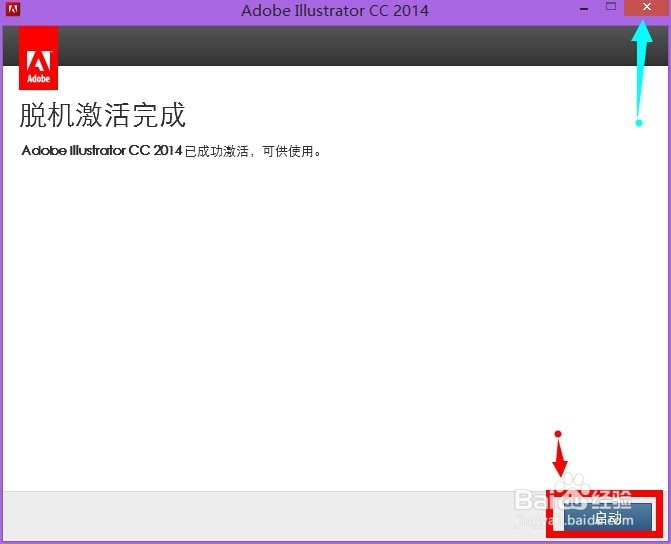This screenshot has width=671, height=544.
Task: Click the small Adobe icon in title bar
Action: (13, 9)
